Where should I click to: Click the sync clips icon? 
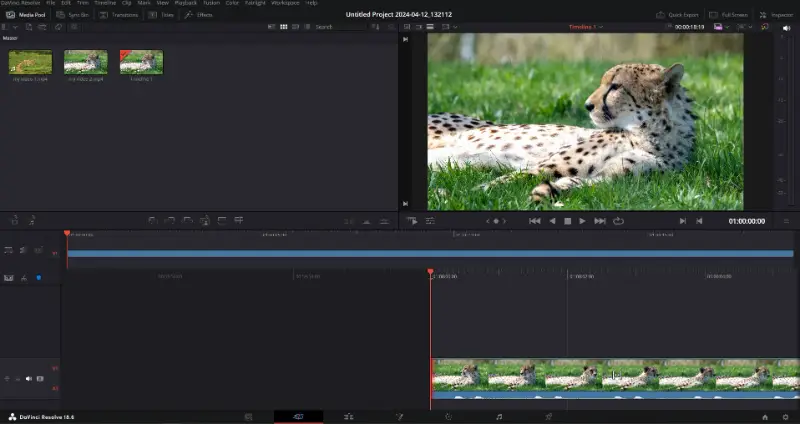point(59,27)
